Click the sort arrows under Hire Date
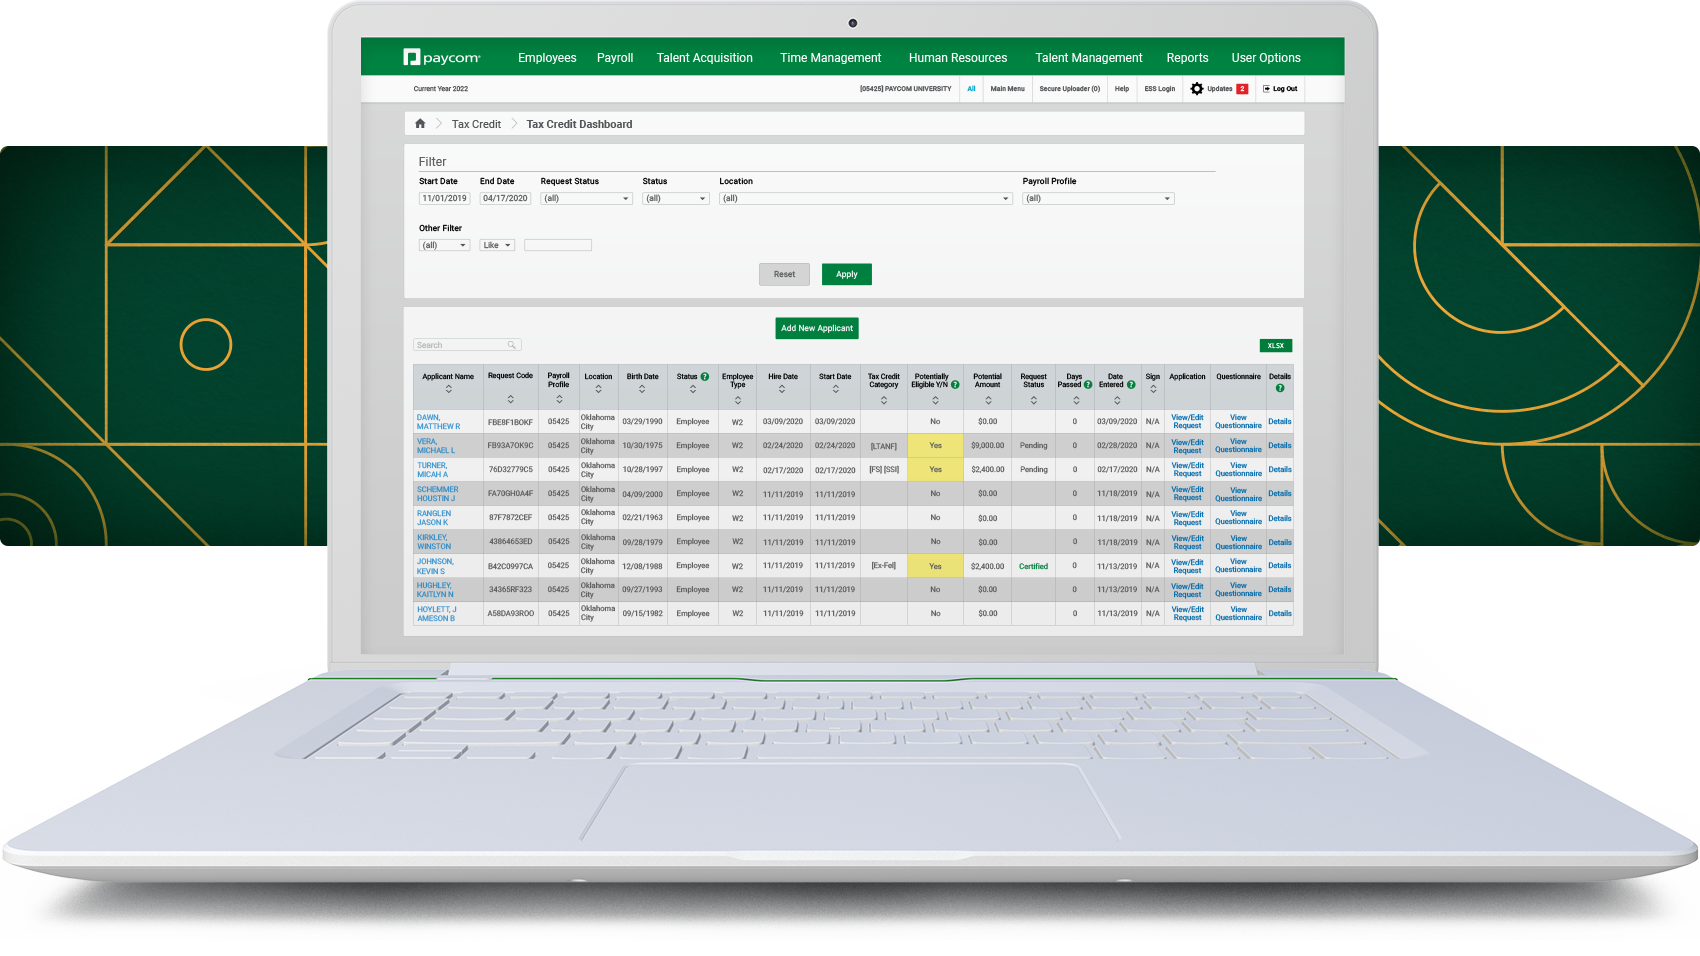 click(782, 389)
